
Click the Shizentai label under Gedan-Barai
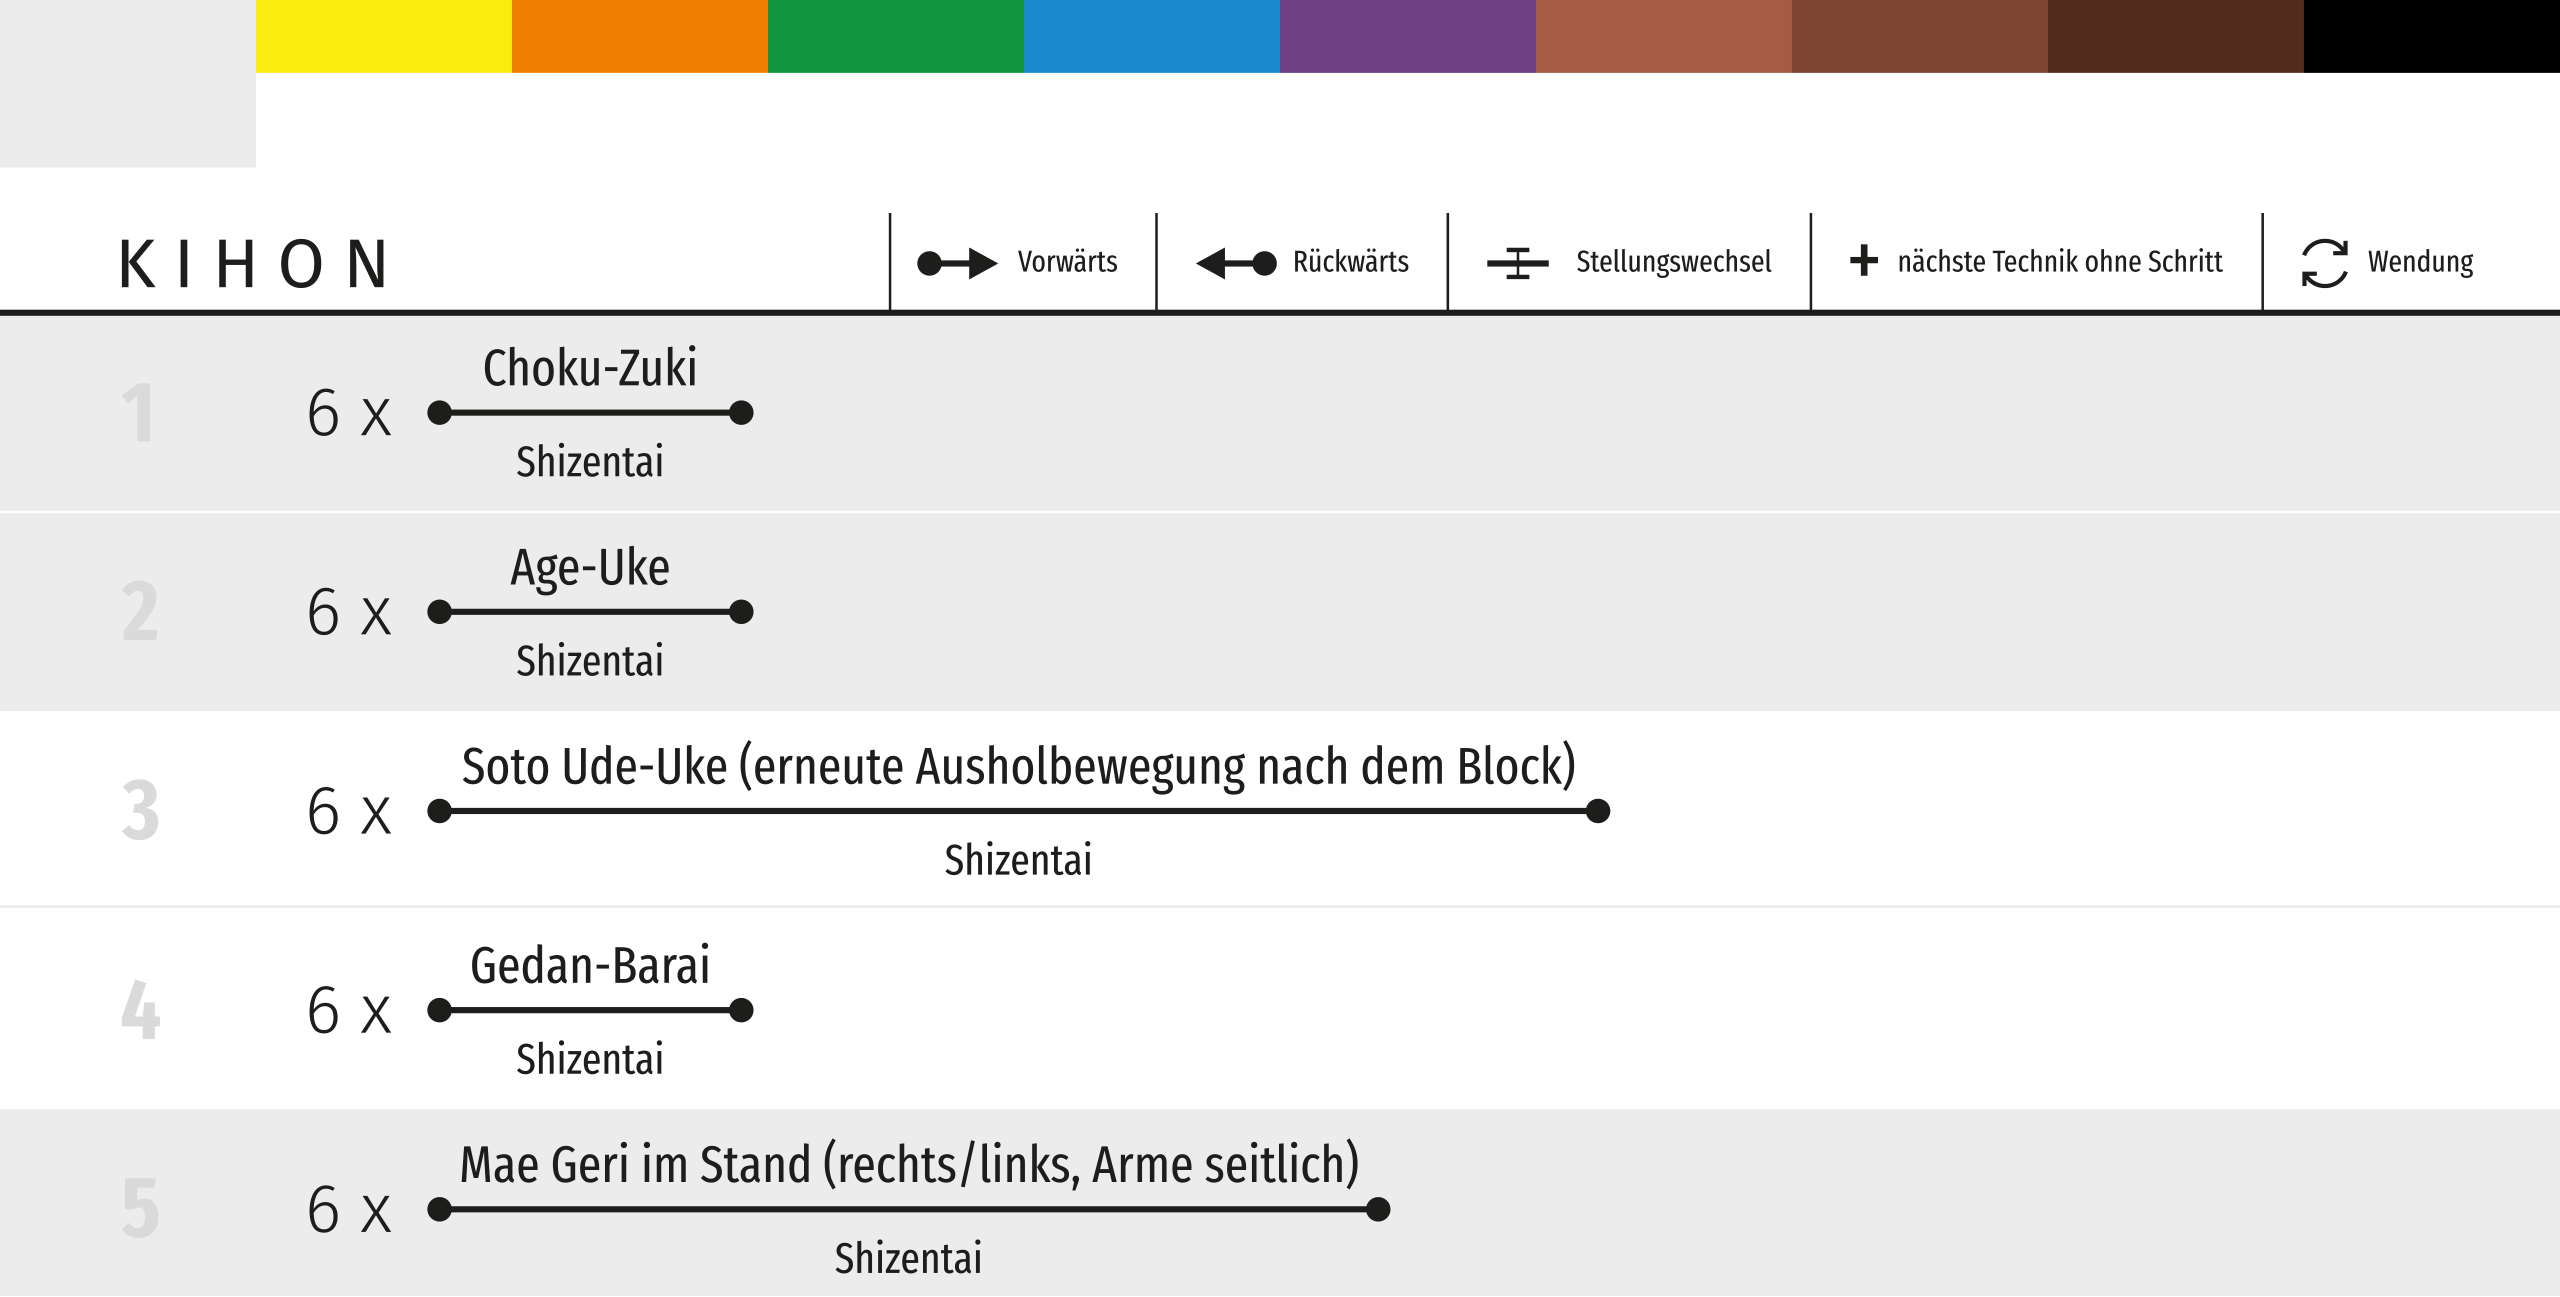(590, 1059)
